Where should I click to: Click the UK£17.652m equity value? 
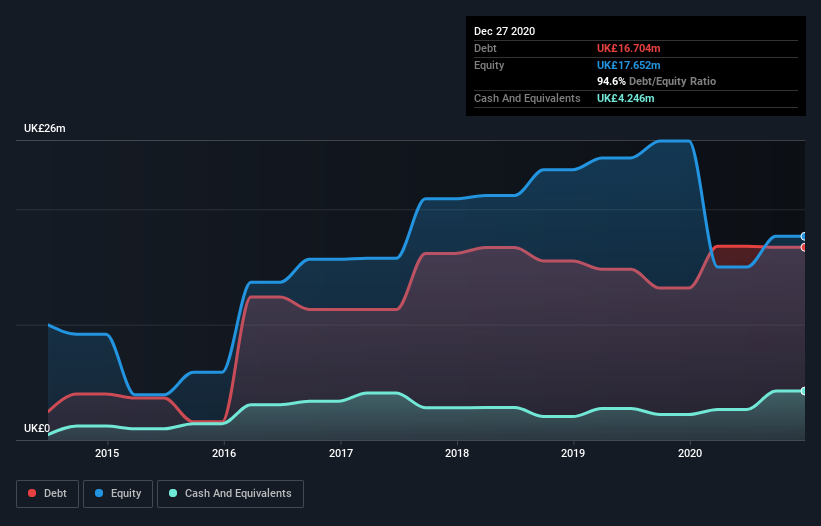[628, 65]
